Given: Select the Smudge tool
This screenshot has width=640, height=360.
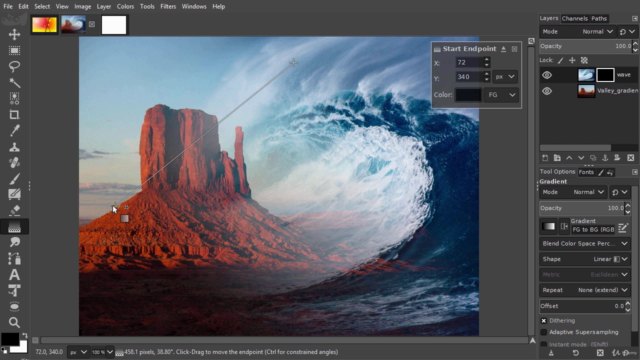Looking at the screenshot, I should [14, 242].
